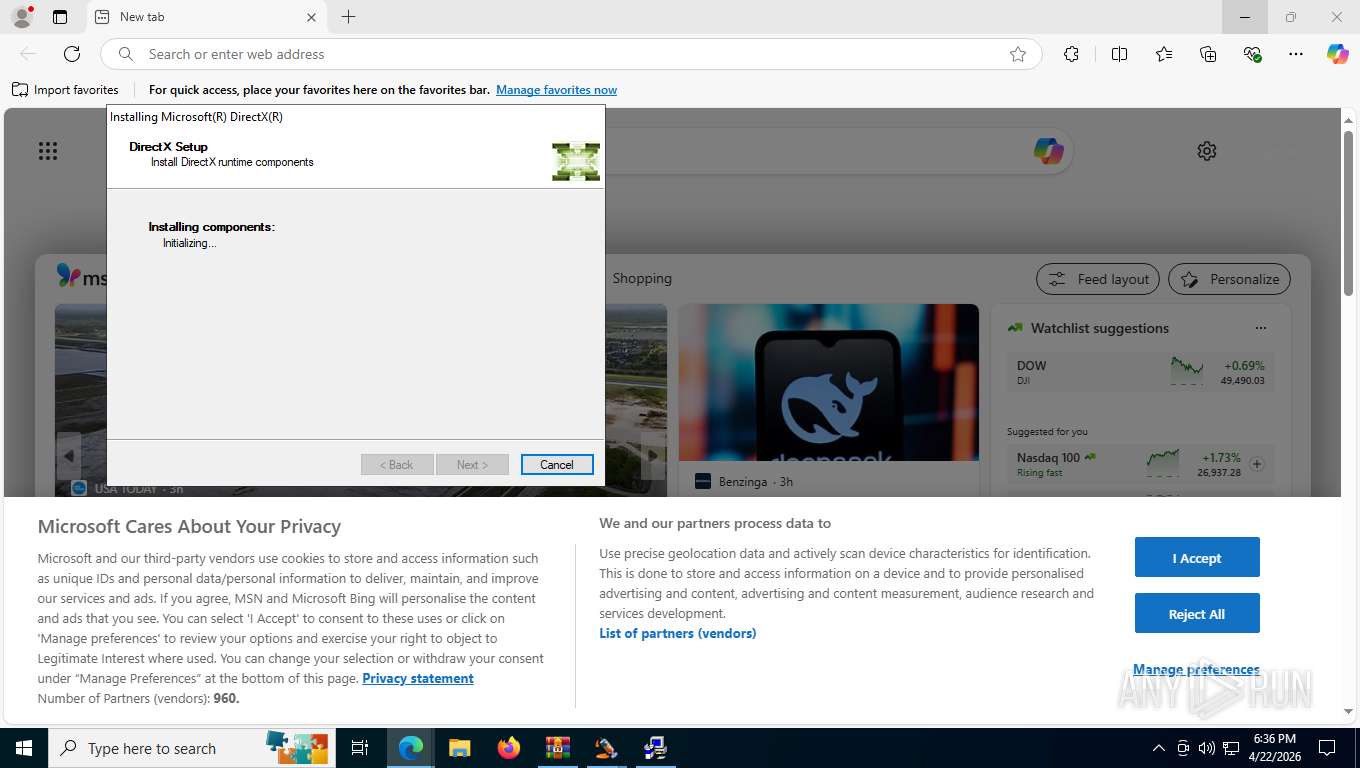Click the volume speaker tray icon
The image size is (1360, 768).
point(1207,748)
